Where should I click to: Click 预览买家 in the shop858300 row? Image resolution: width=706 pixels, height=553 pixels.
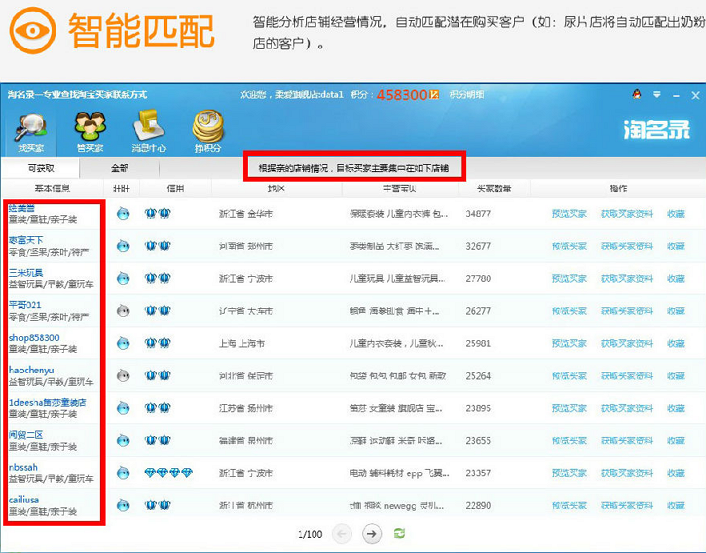pyautogui.click(x=569, y=344)
